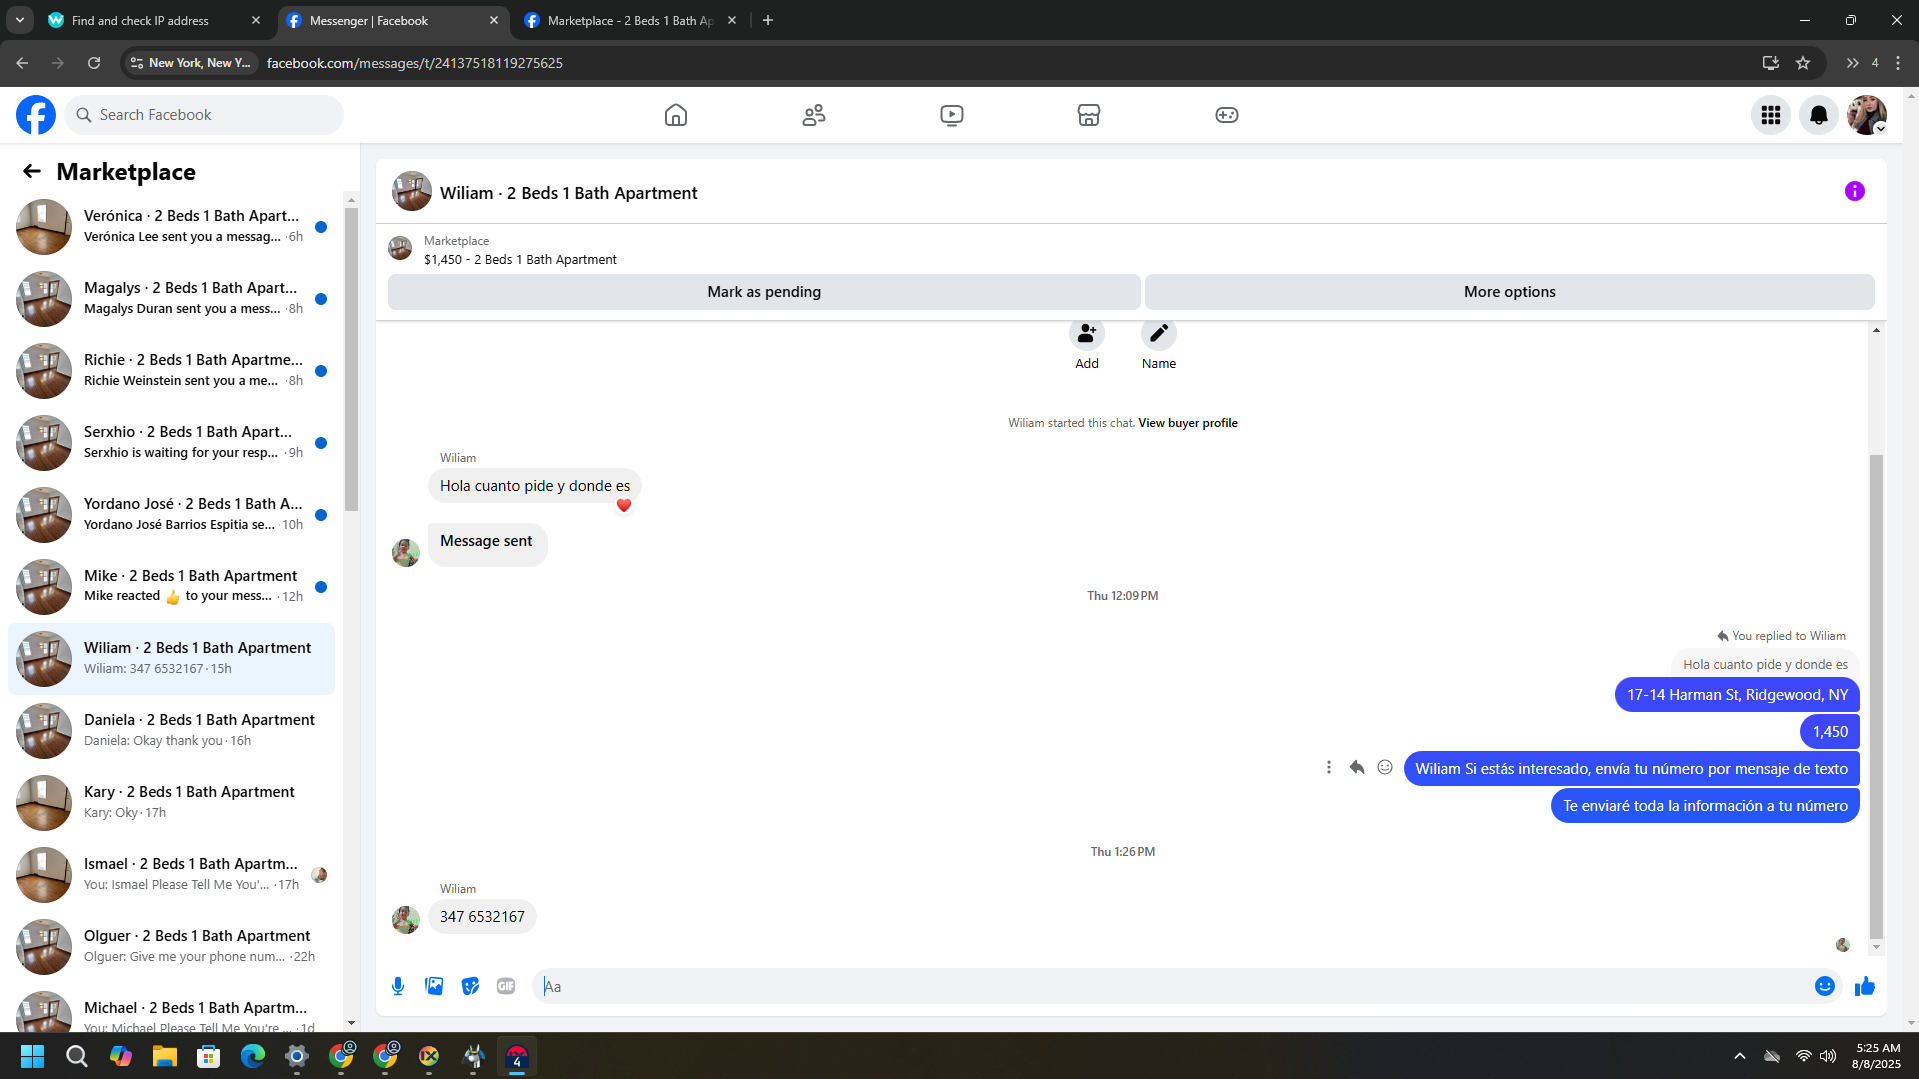
Task: Click the '17-14 Harman St, Ridgewood, NY' message
Action: tap(1737, 695)
